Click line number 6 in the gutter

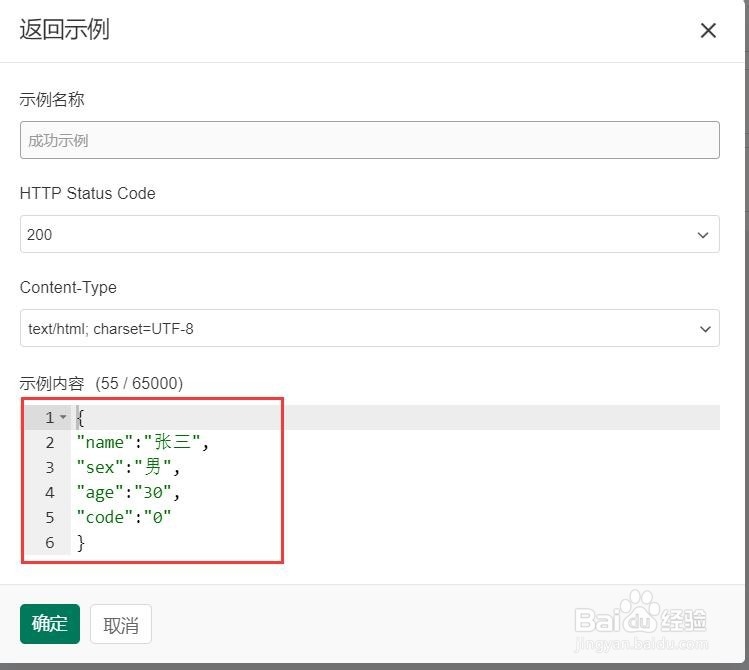point(50,543)
